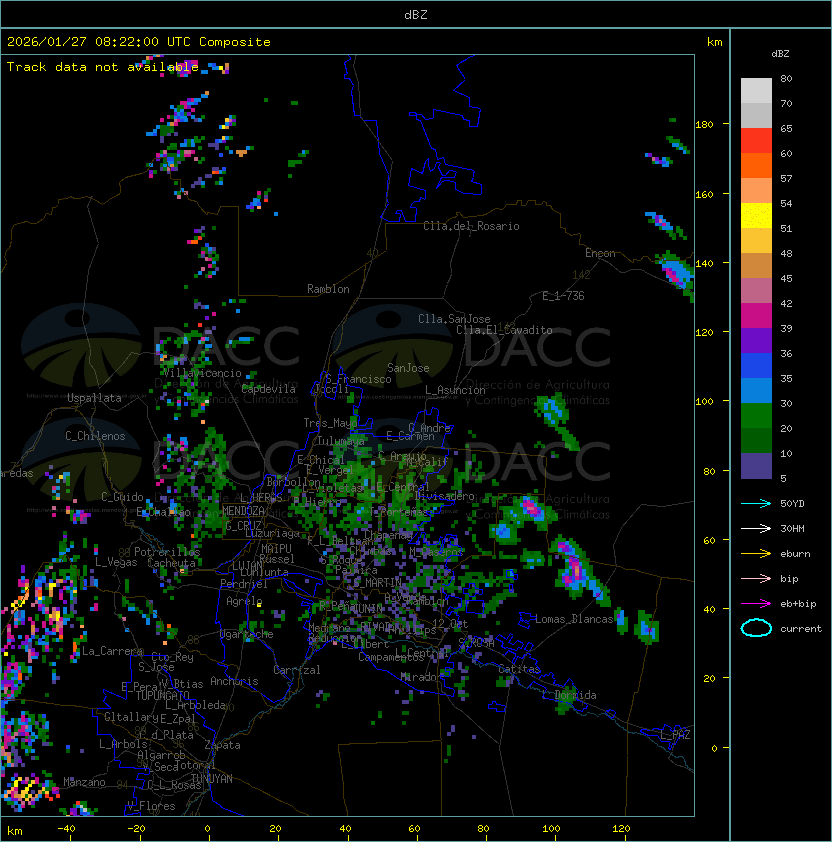Image resolution: width=832 pixels, height=842 pixels.
Task: Click the MENDOZA city label
Action: click(x=243, y=510)
